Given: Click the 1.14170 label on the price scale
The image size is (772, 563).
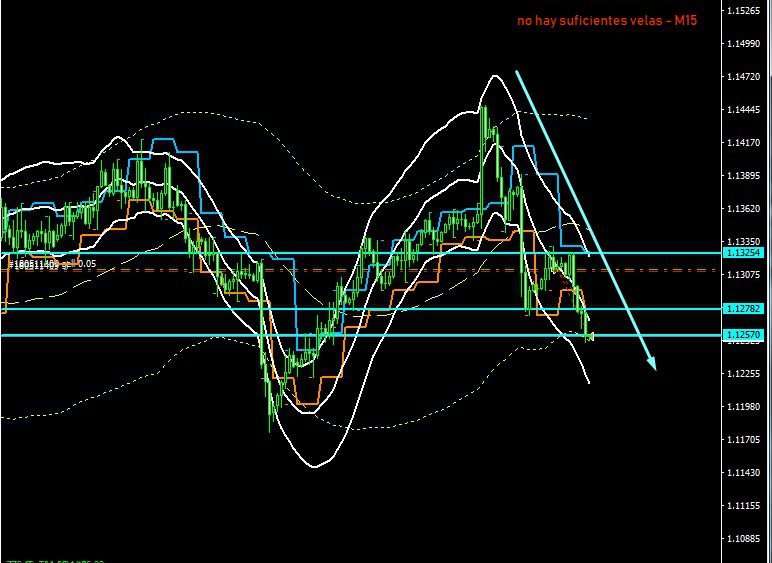Looking at the screenshot, I should pos(746,143).
